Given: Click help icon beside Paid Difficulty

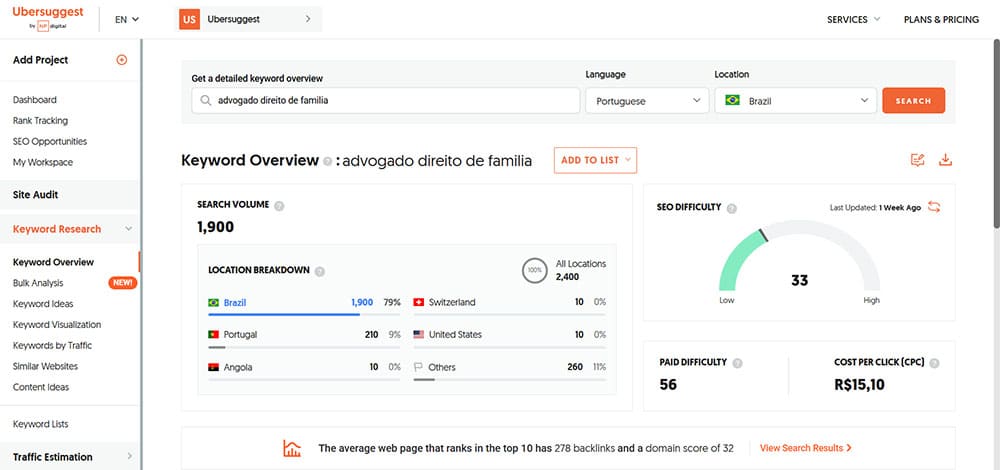Looking at the screenshot, I should pos(737,363).
